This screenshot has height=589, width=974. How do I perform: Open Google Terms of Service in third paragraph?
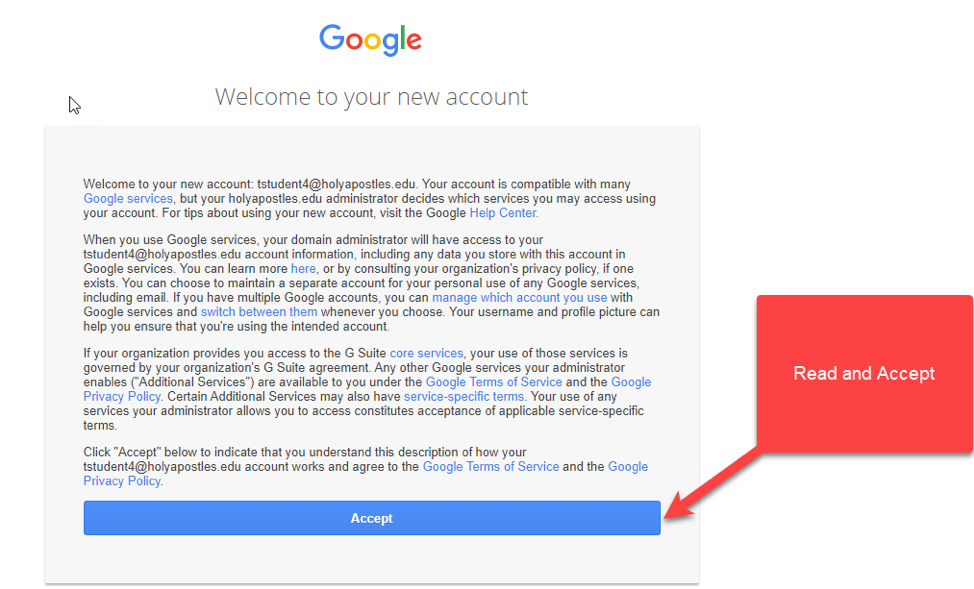click(x=494, y=382)
